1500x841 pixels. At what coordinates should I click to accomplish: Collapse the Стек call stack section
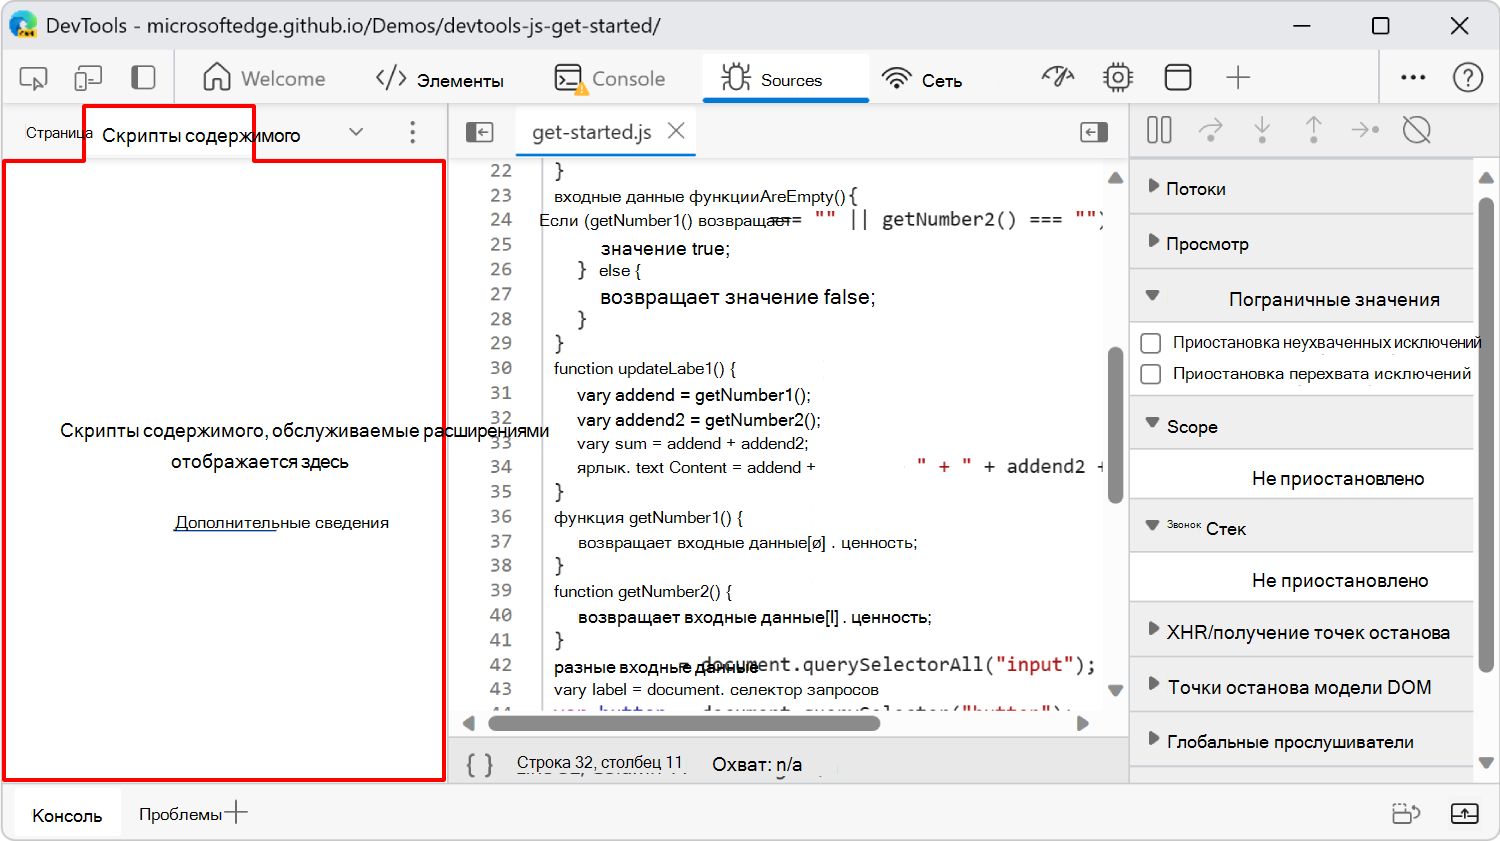point(1152,525)
